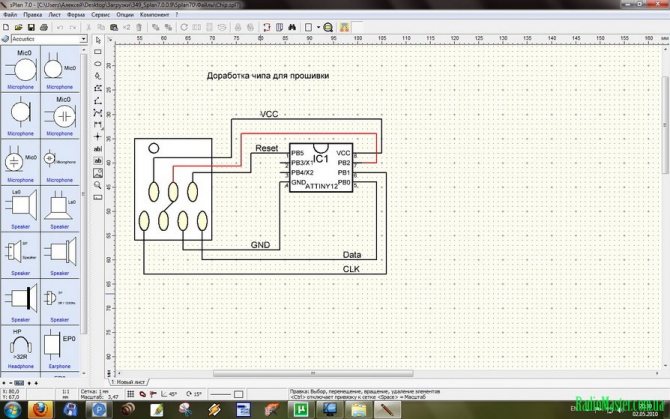The width and height of the screenshot is (670, 419).
Task: Open the Компонент menu
Action: coord(155,17)
